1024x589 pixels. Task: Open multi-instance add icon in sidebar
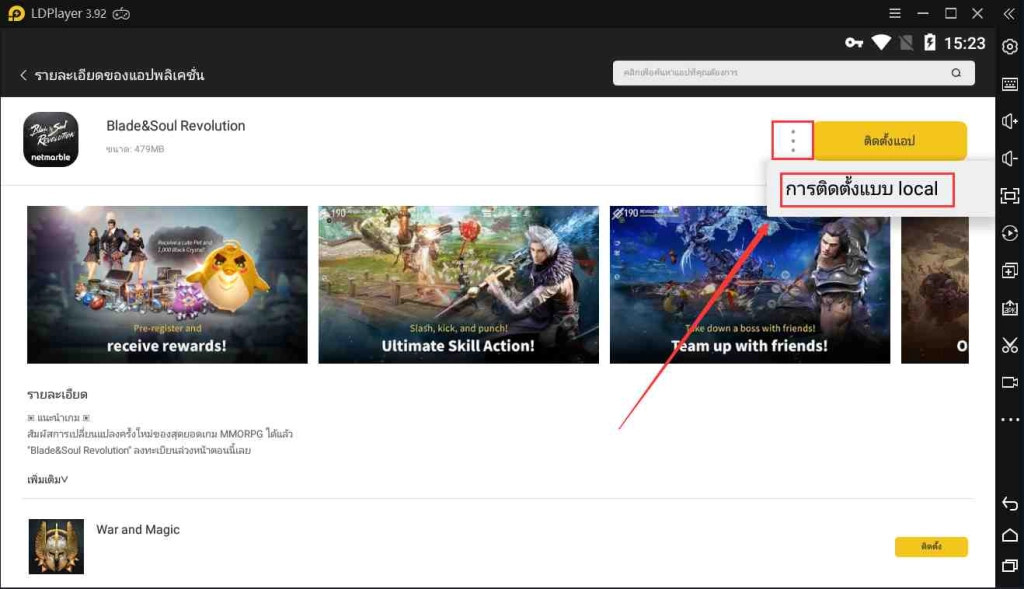click(x=1010, y=270)
